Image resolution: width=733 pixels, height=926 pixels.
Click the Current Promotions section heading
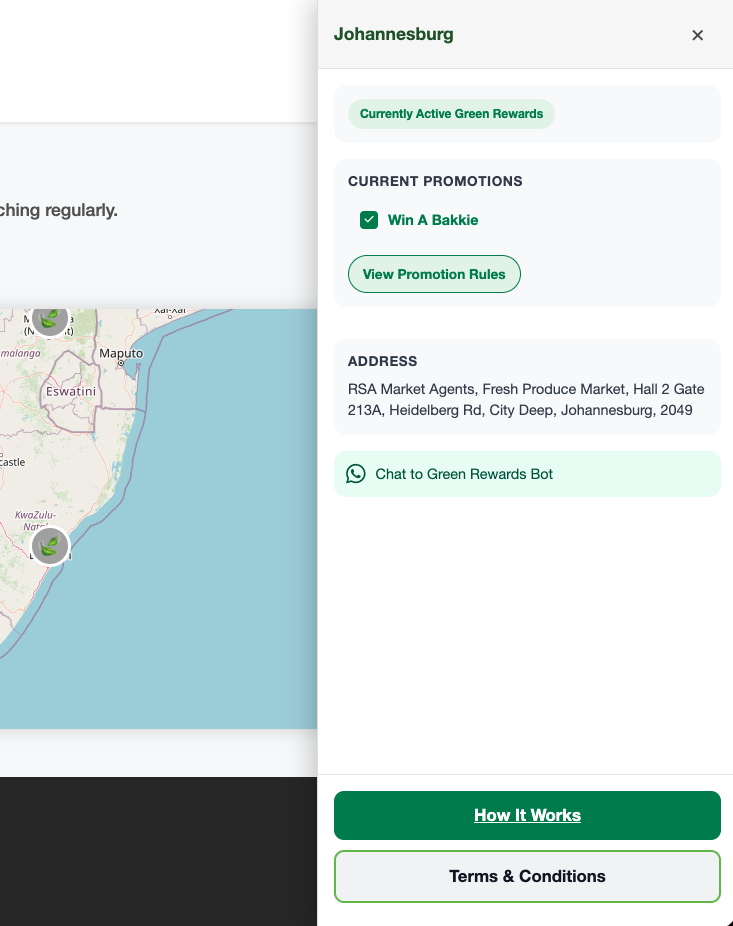[435, 181]
